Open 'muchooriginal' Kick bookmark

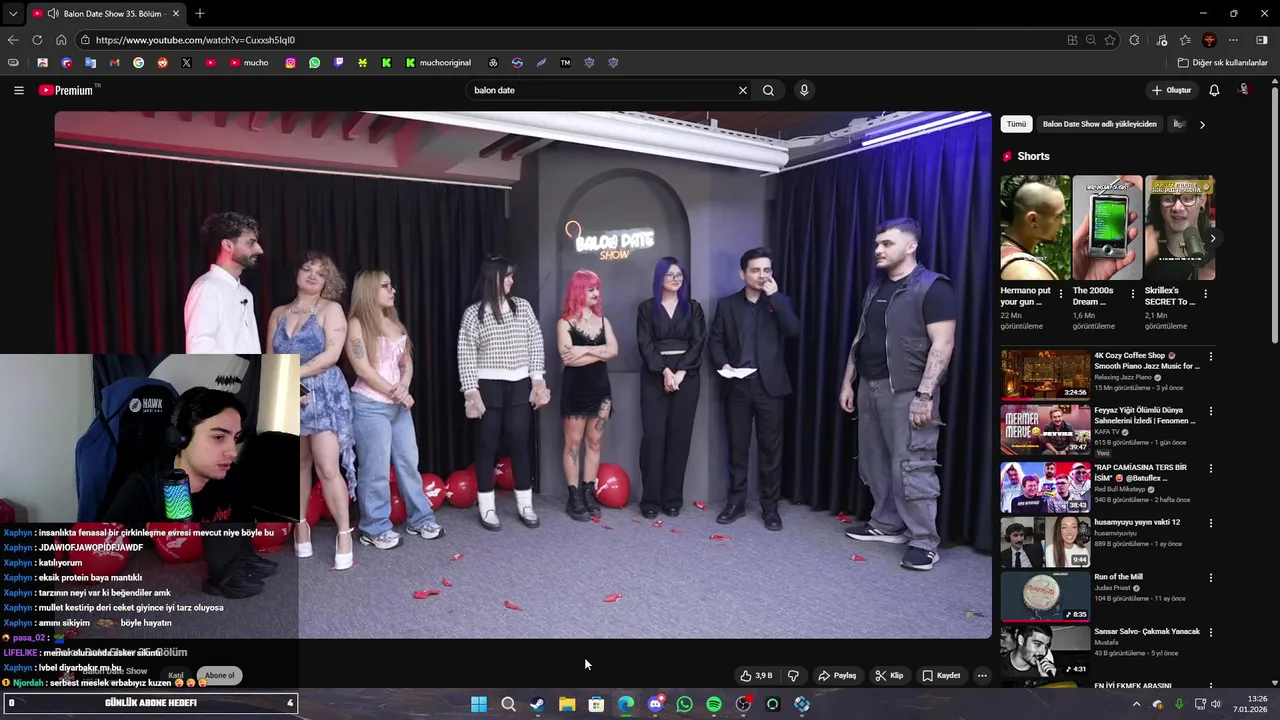tap(438, 62)
